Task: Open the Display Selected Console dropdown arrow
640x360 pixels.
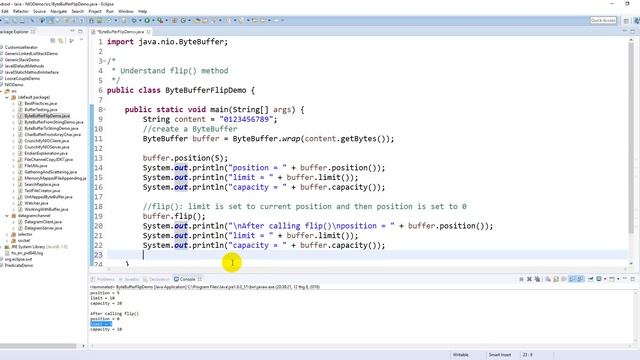Action: point(605,279)
